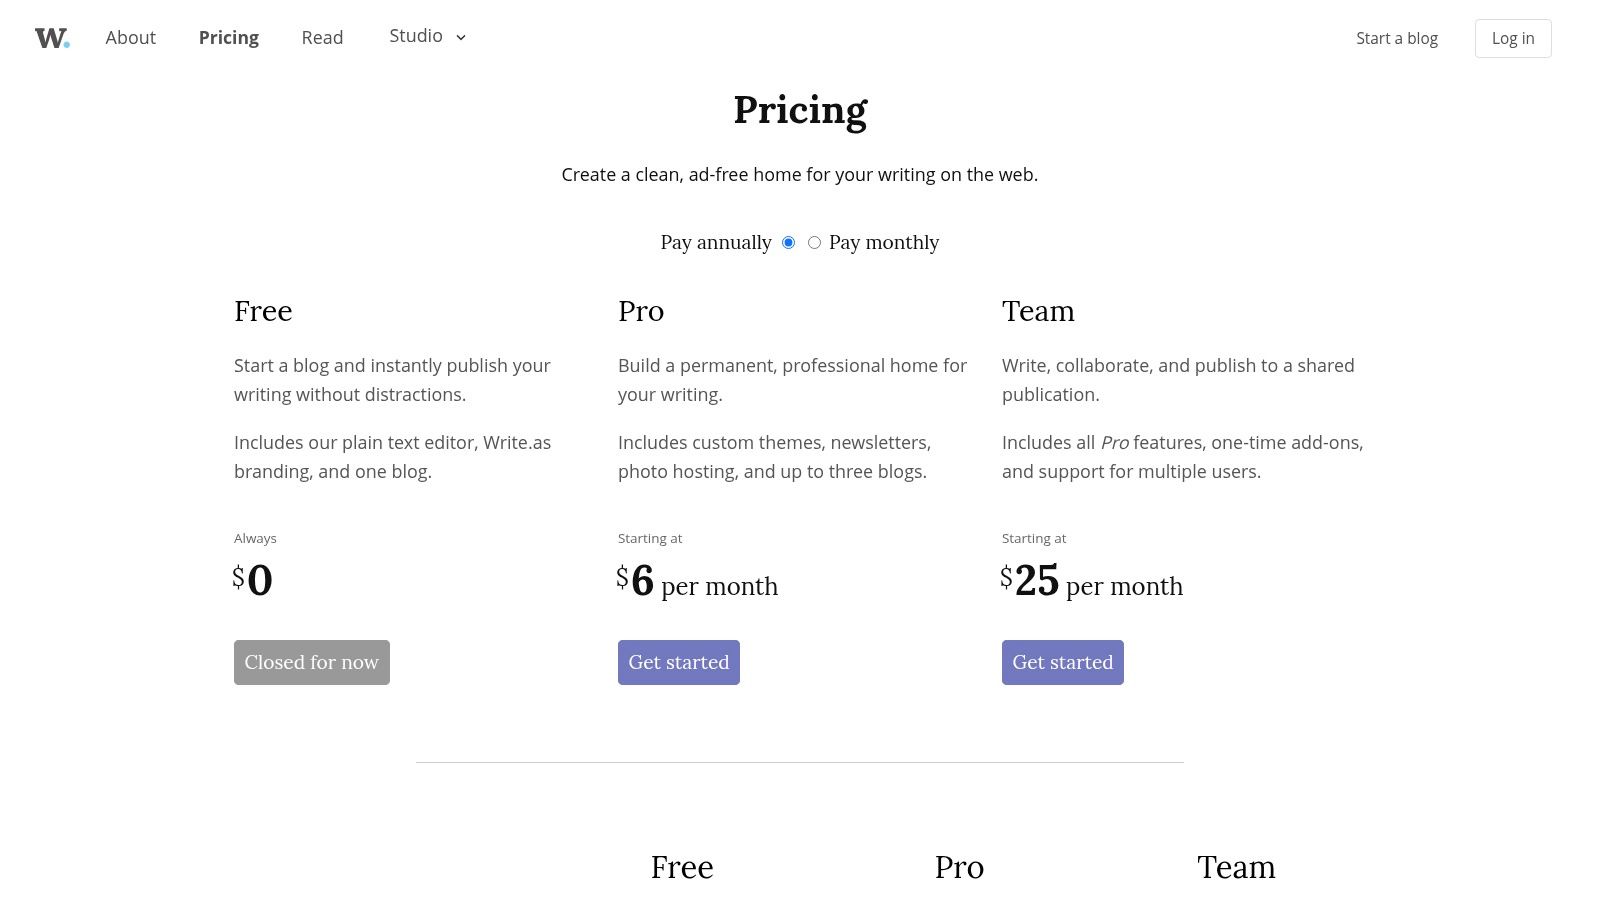Image resolution: width=1600 pixels, height=900 pixels.
Task: Open the Studio menu
Action: tap(416, 36)
